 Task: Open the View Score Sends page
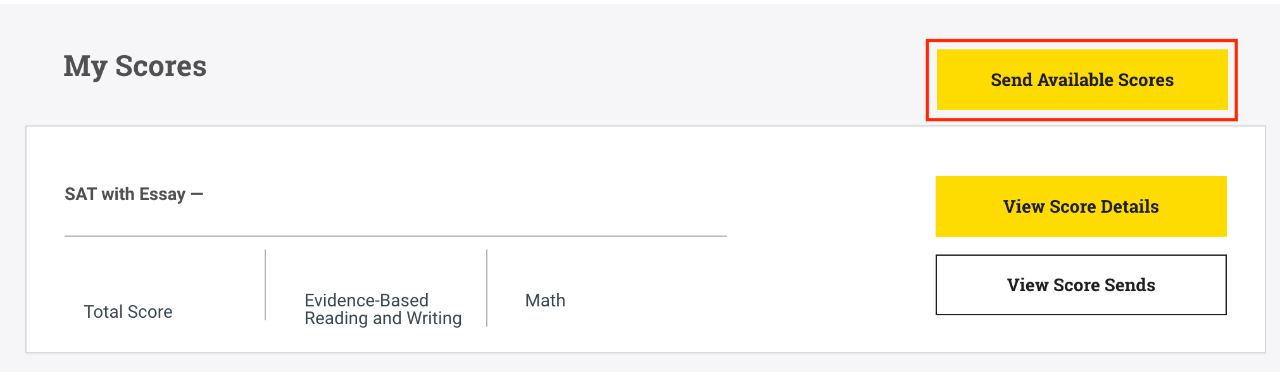click(1081, 285)
